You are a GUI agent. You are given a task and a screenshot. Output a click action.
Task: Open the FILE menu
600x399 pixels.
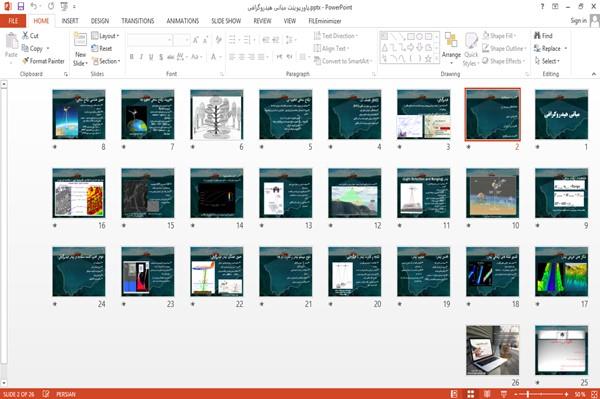(13, 21)
